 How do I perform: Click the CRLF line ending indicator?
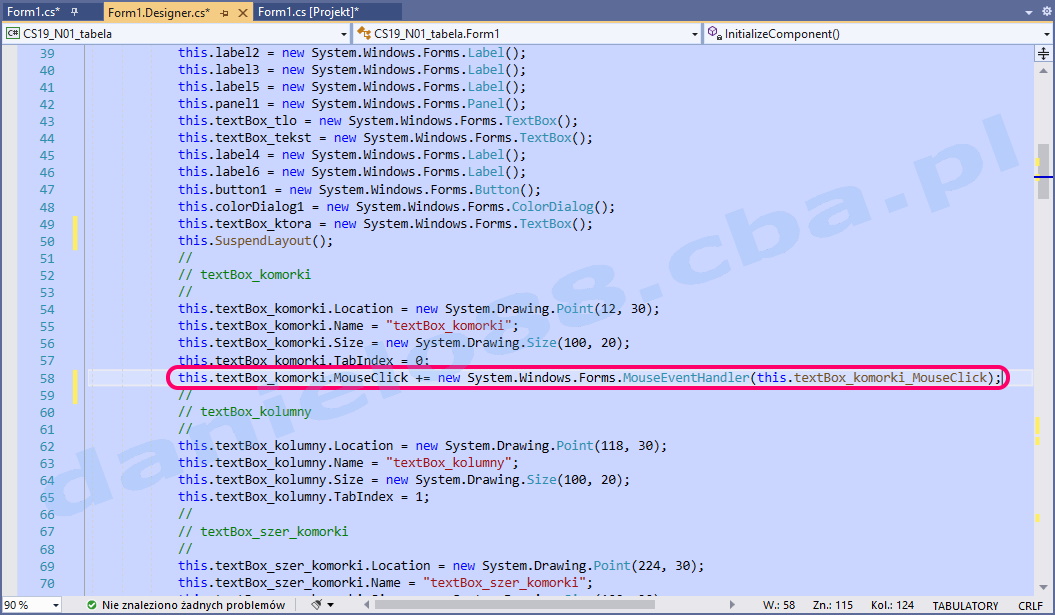click(x=1030, y=605)
